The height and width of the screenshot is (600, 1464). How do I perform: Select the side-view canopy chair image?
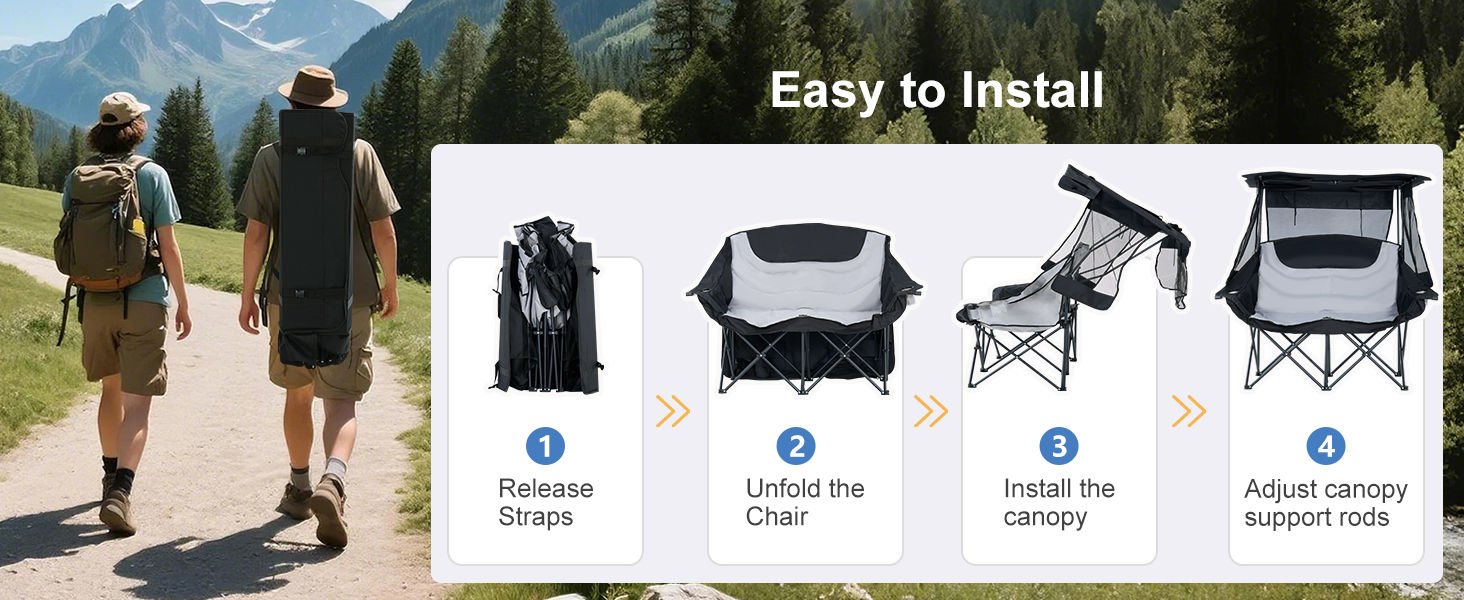[x=1073, y=278]
